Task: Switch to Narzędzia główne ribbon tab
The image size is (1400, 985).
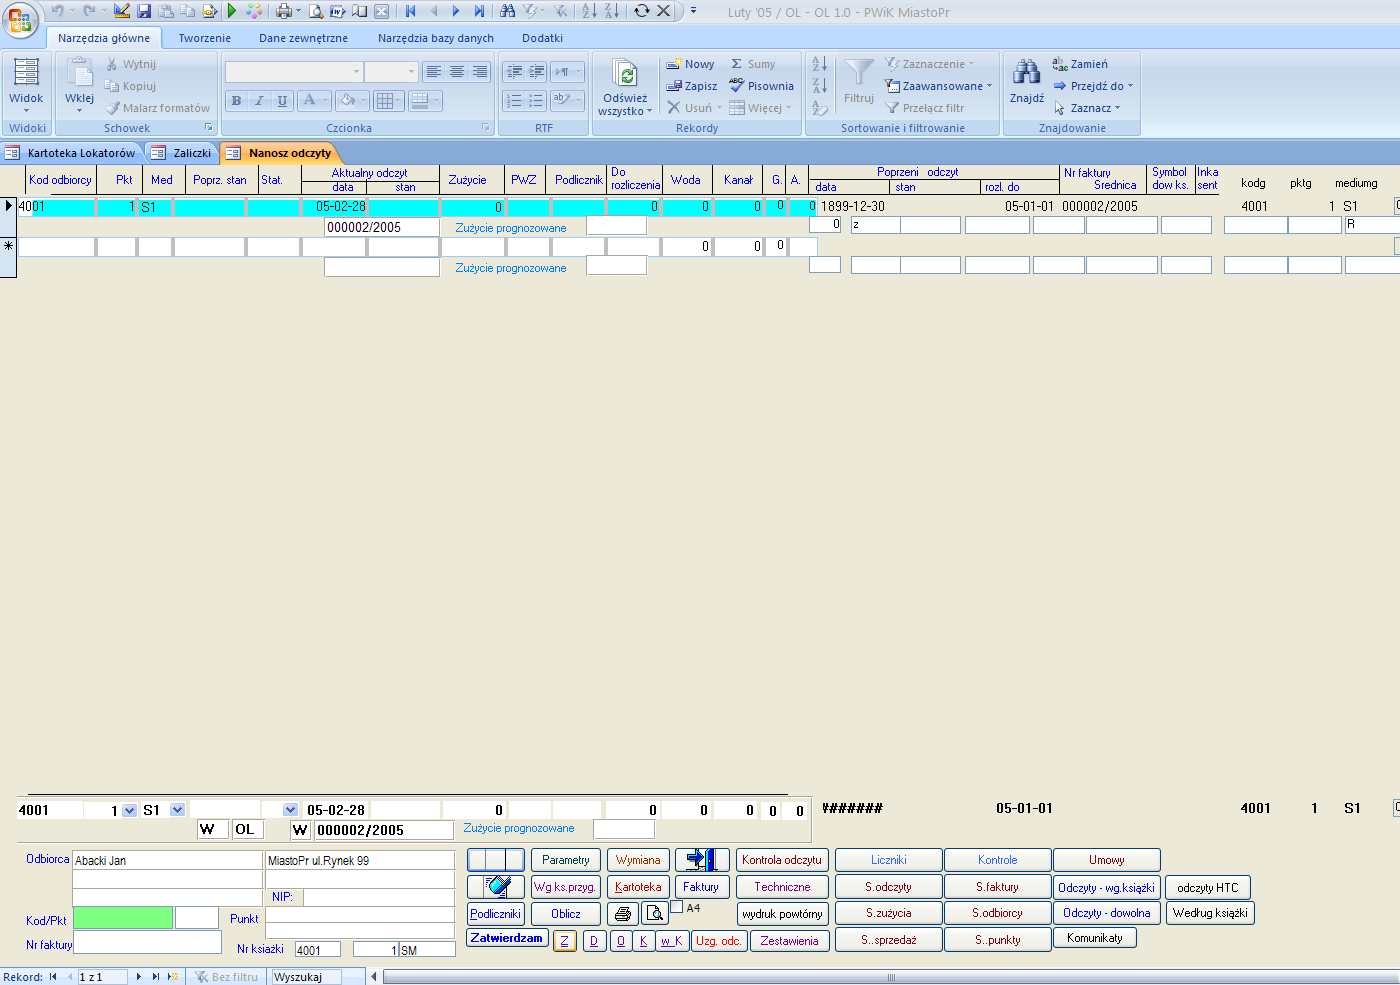Action: point(104,38)
